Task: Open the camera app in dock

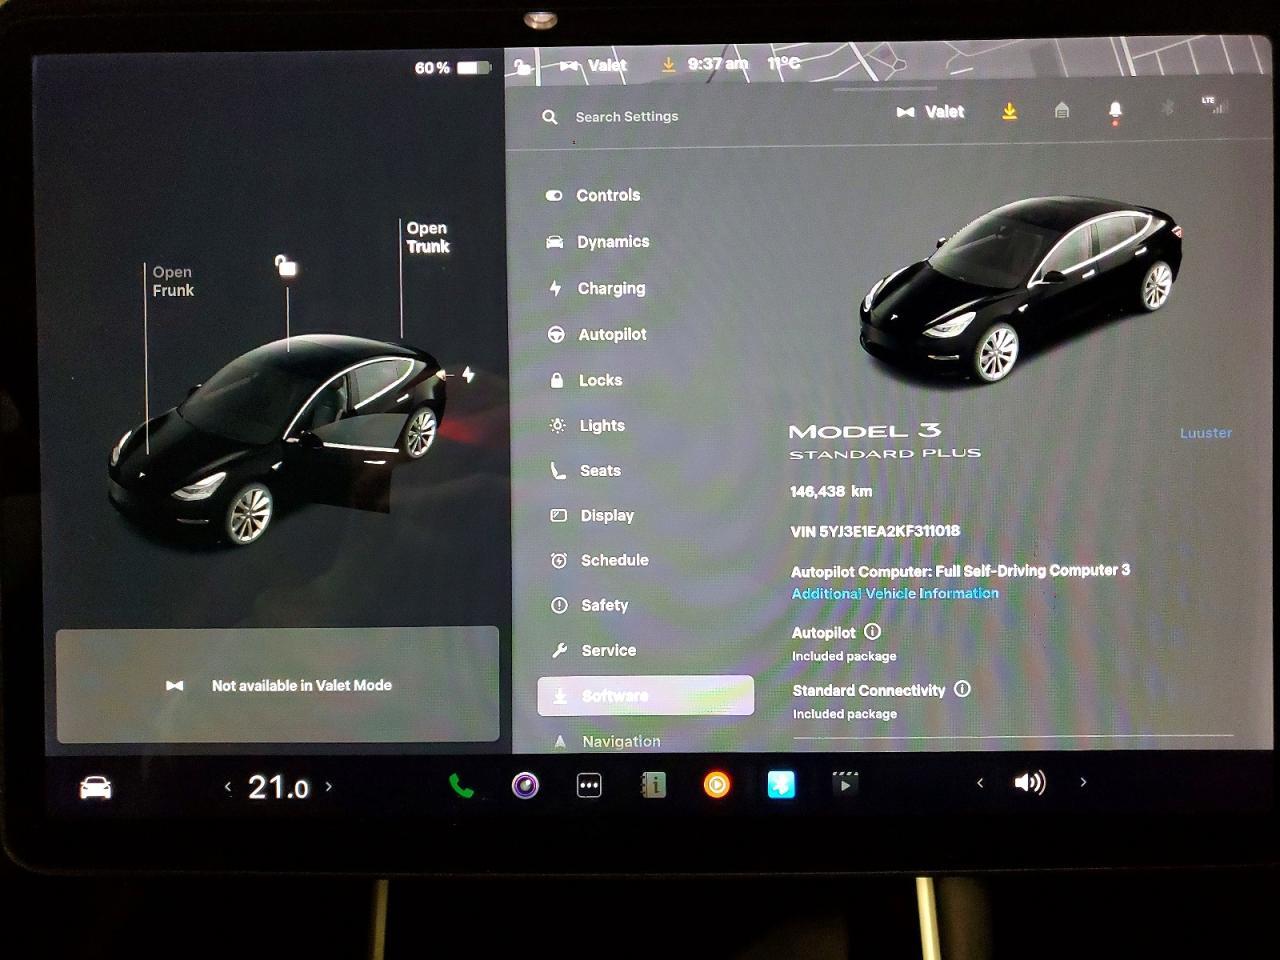Action: point(525,786)
